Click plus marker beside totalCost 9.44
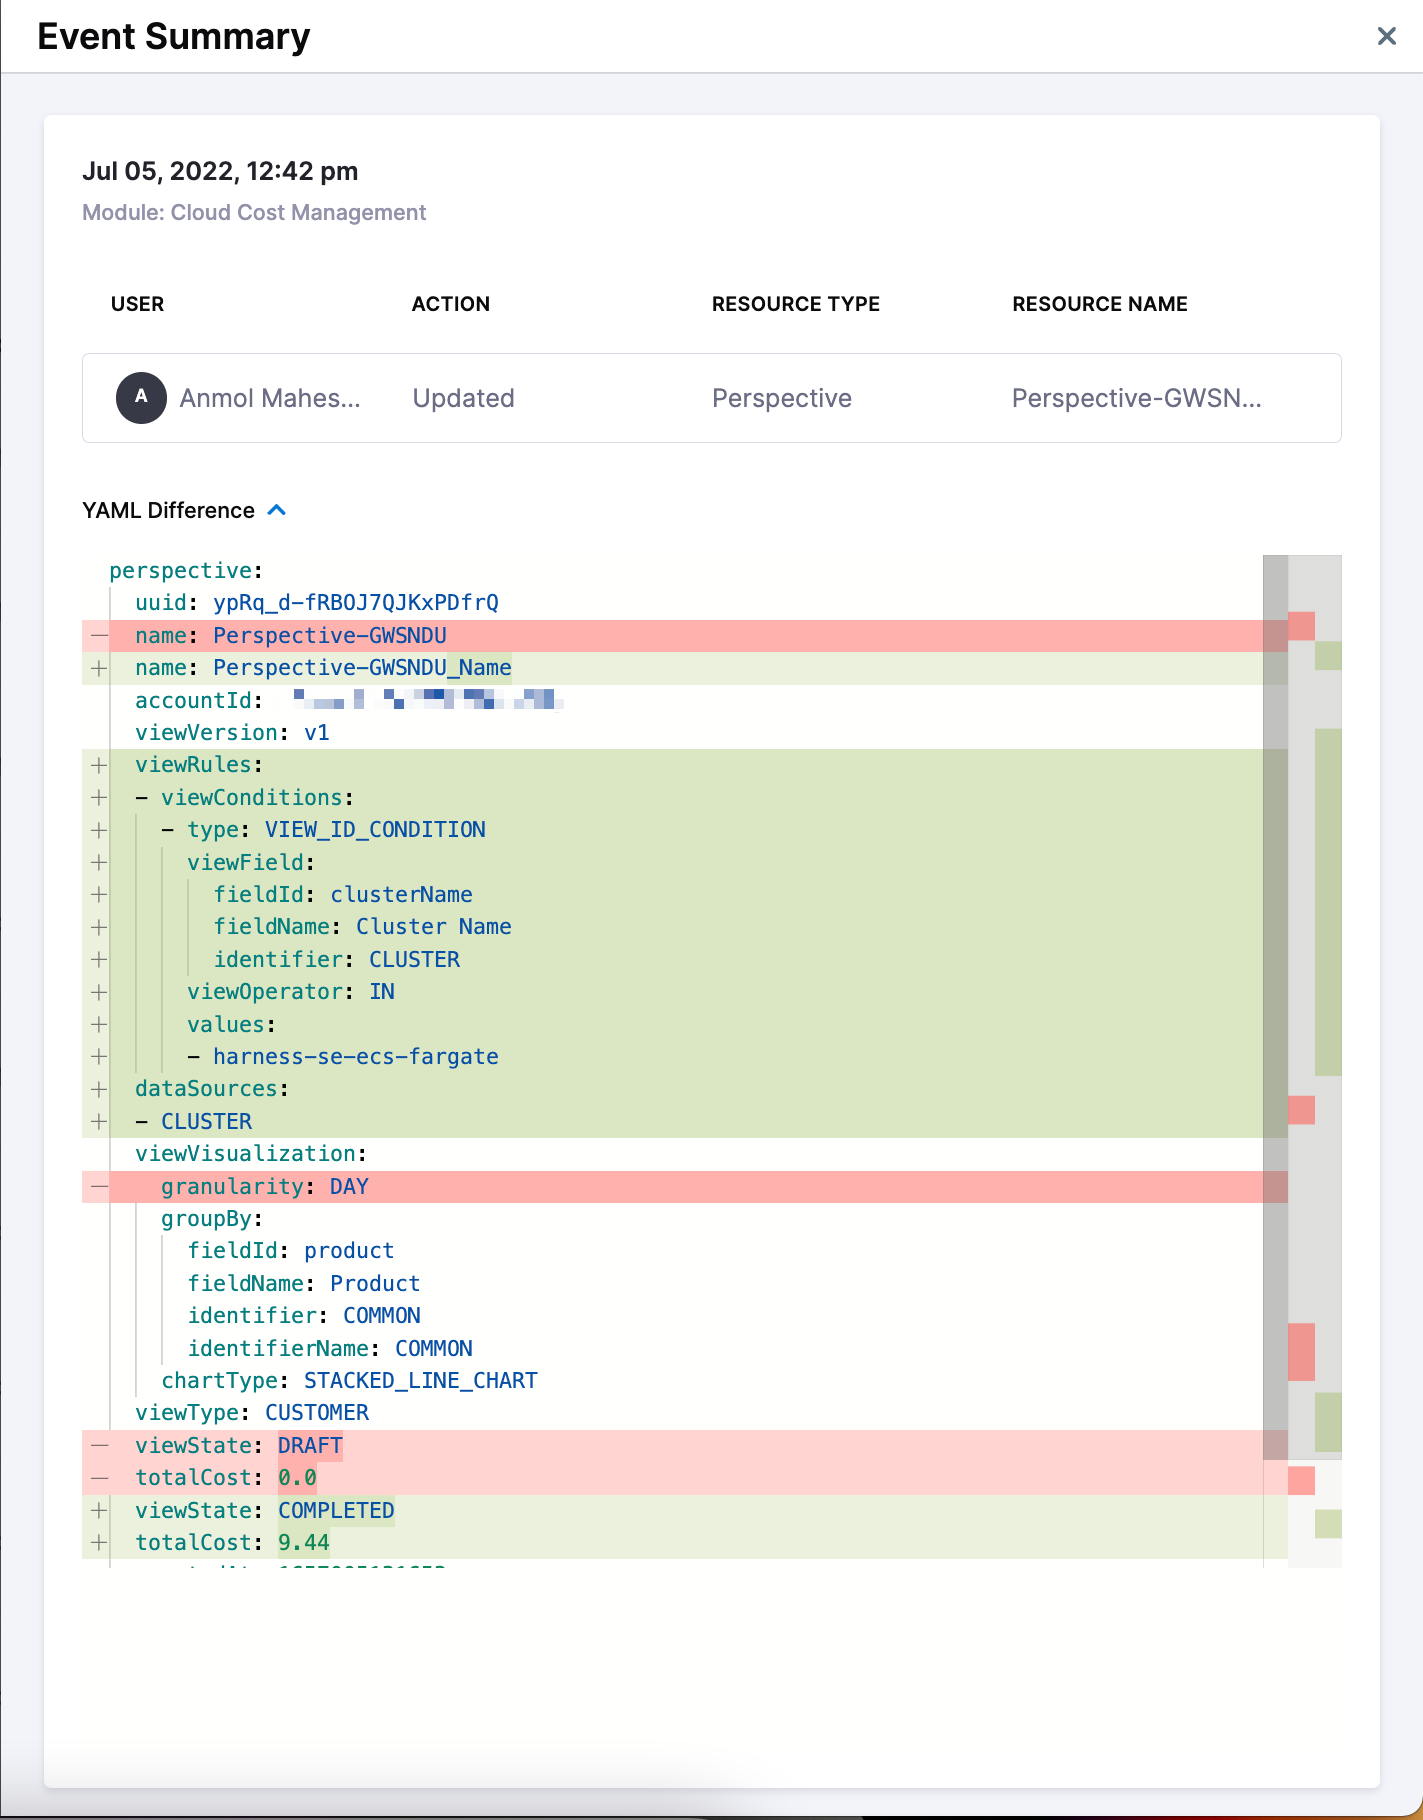 (99, 1543)
